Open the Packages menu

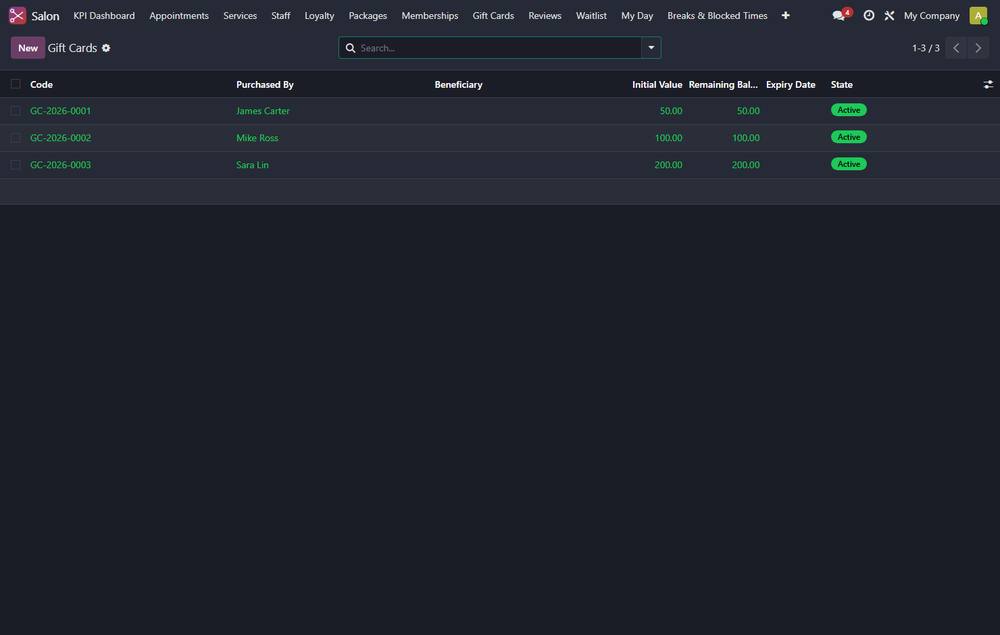point(367,15)
